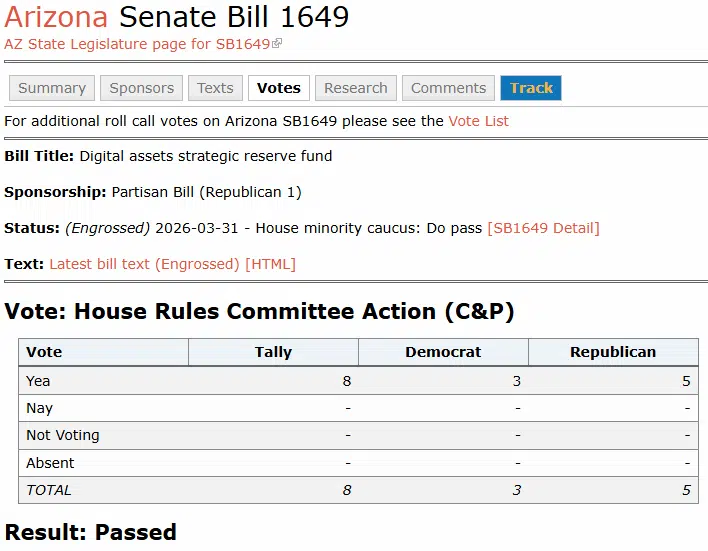This screenshot has height=551, width=708.
Task: Go to the Texts tab
Action: [215, 88]
